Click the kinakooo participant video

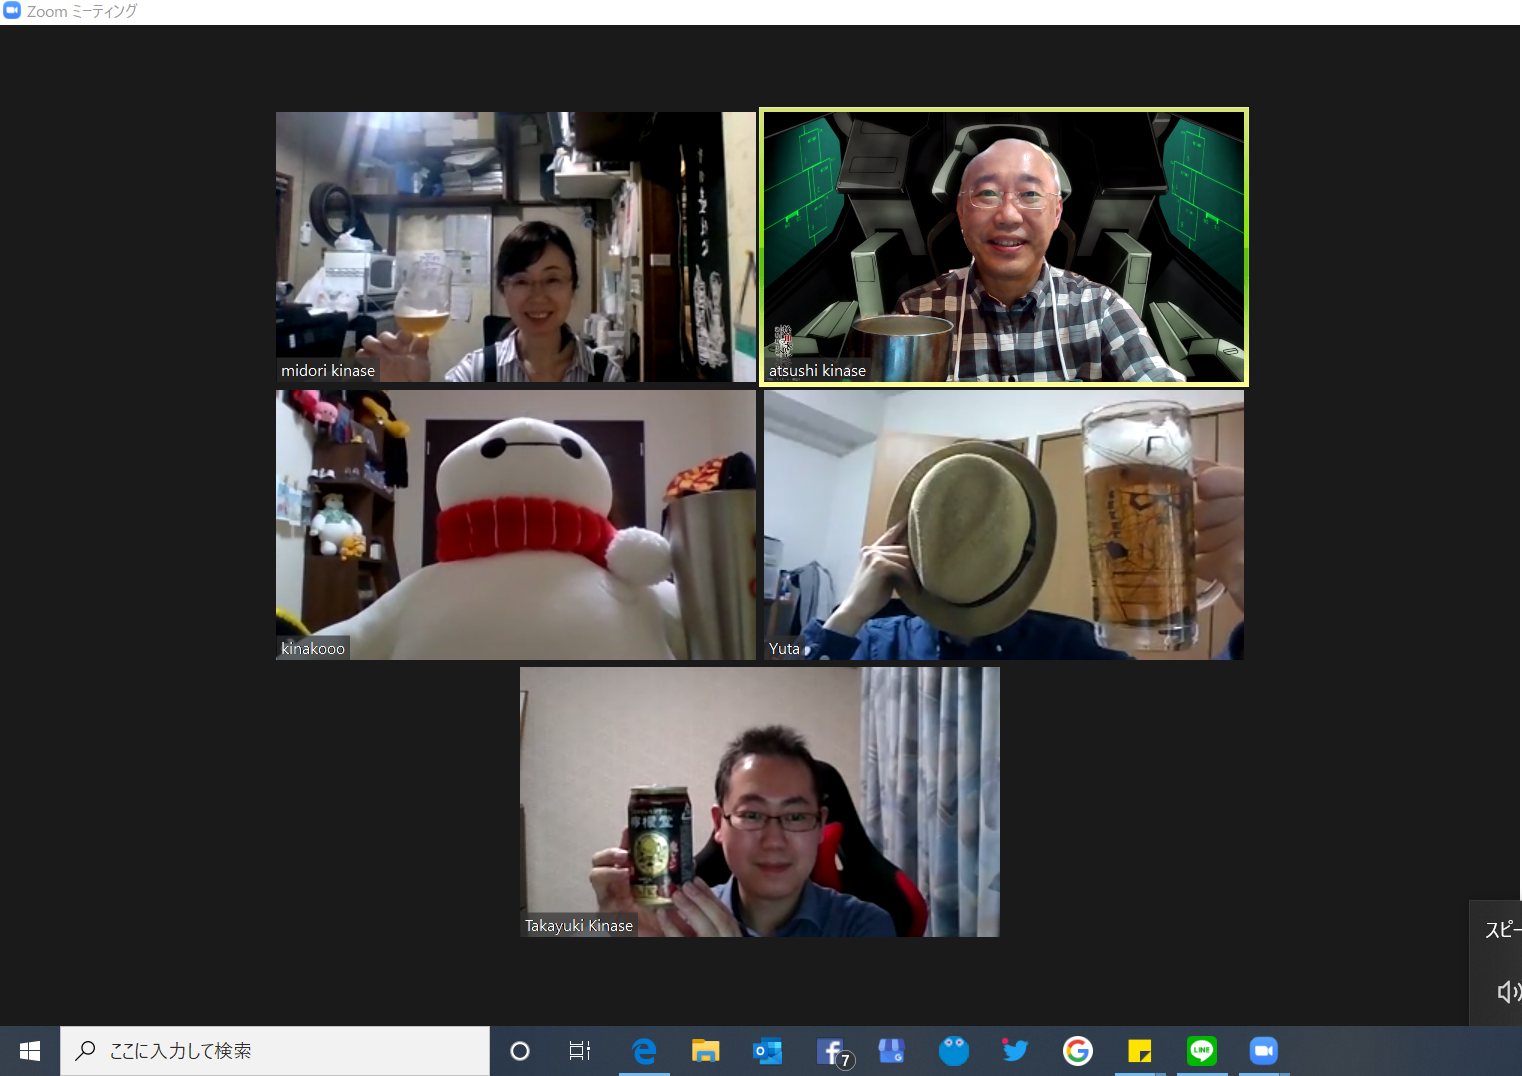point(515,524)
